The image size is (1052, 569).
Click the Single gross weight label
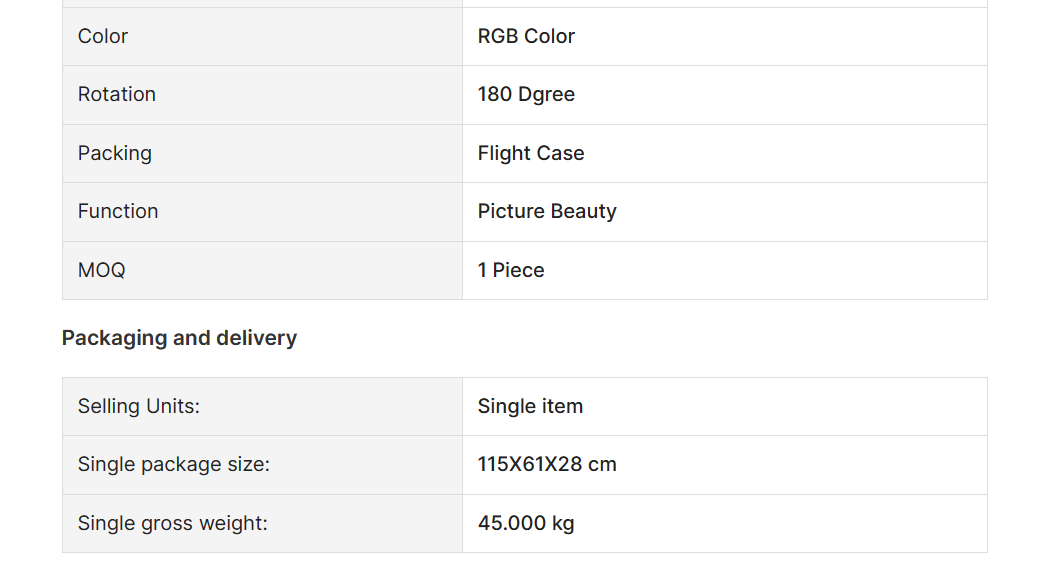(x=172, y=523)
